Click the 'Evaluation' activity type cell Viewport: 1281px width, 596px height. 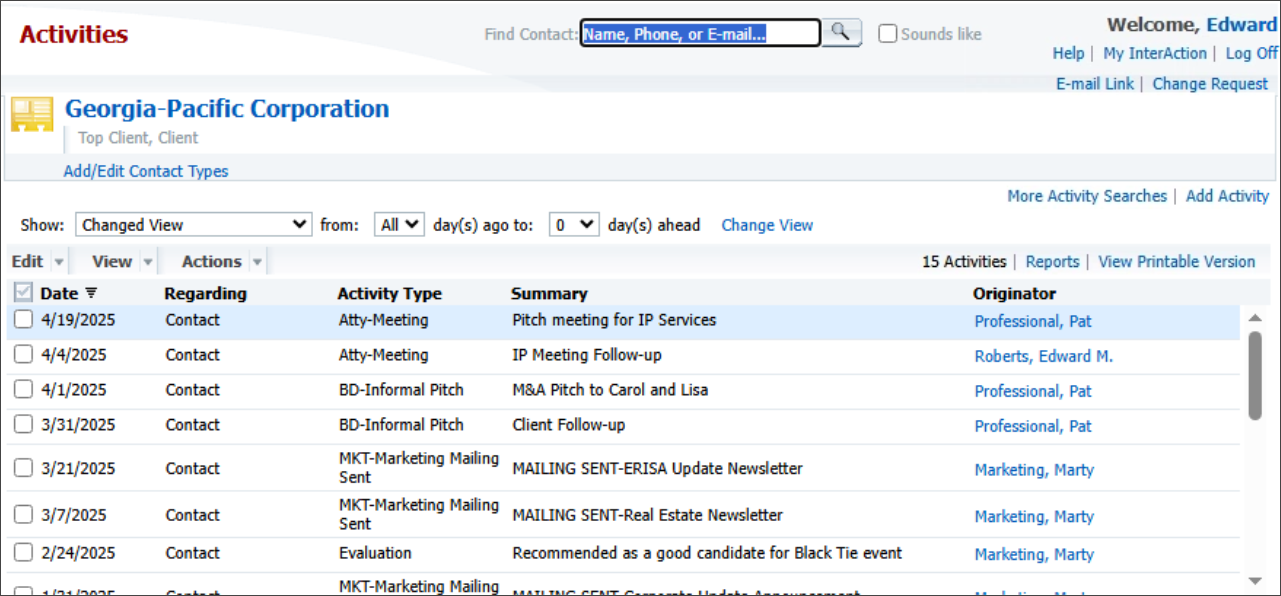[x=375, y=553]
